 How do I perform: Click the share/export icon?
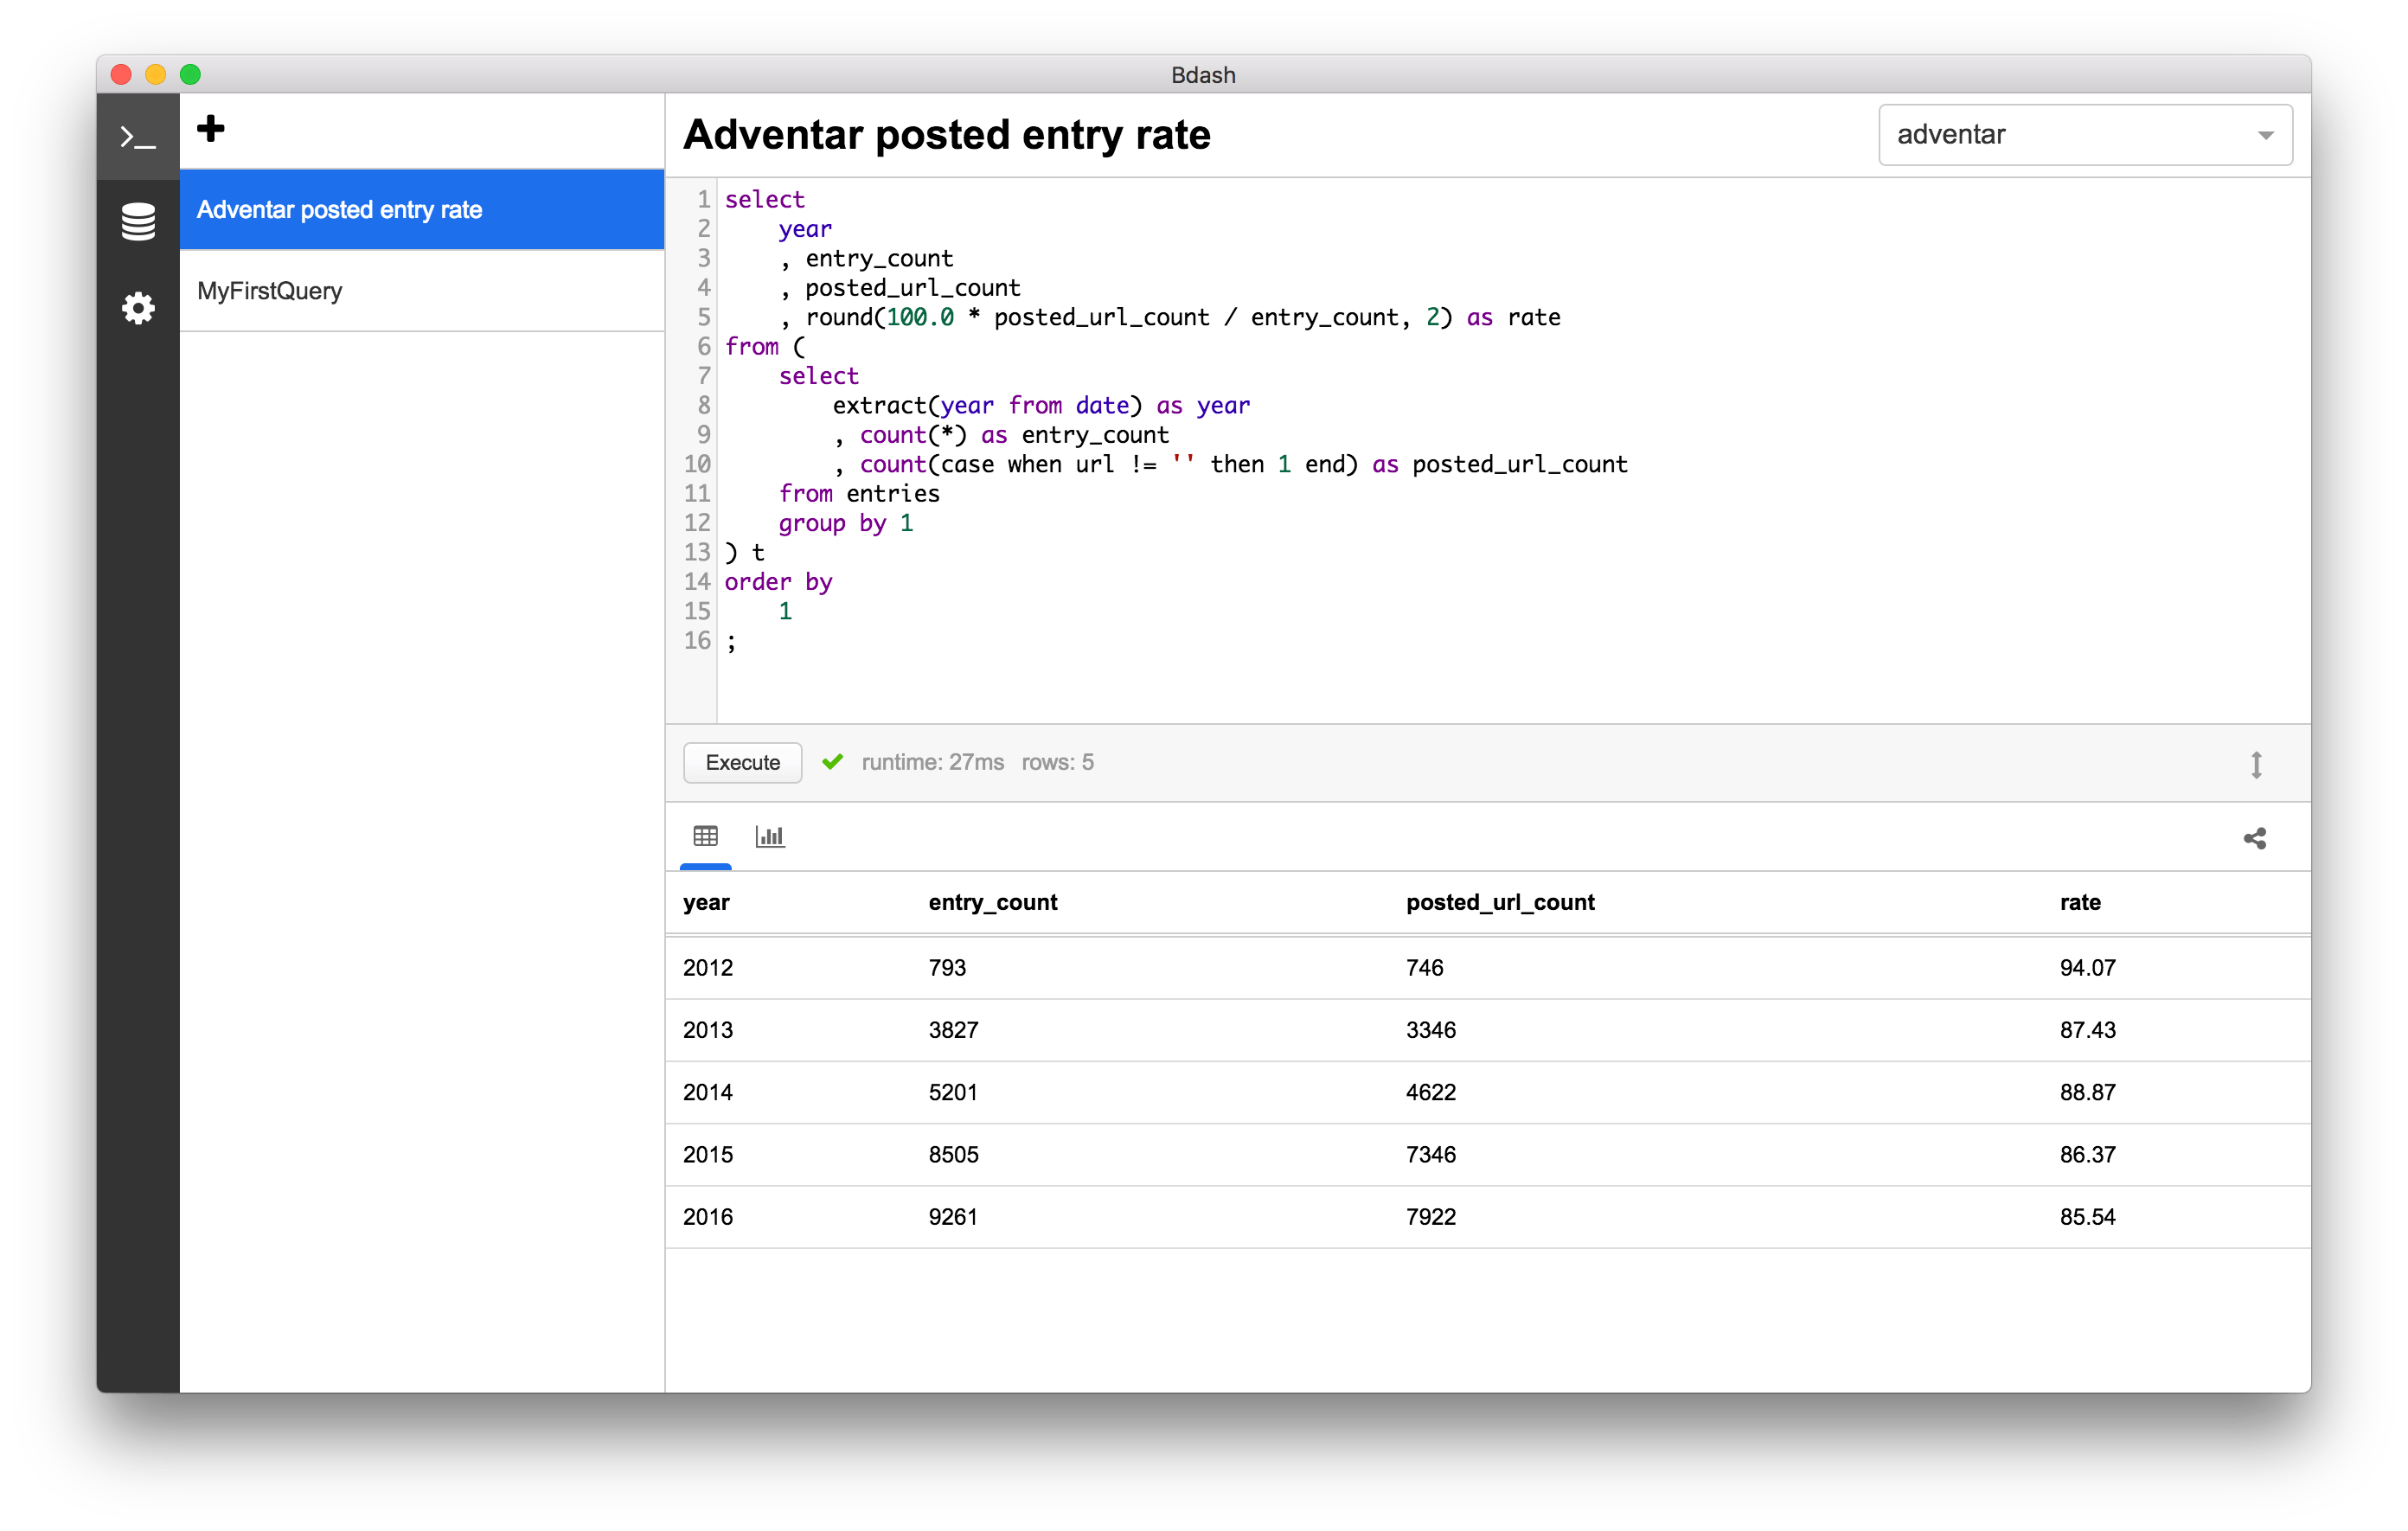tap(2255, 837)
